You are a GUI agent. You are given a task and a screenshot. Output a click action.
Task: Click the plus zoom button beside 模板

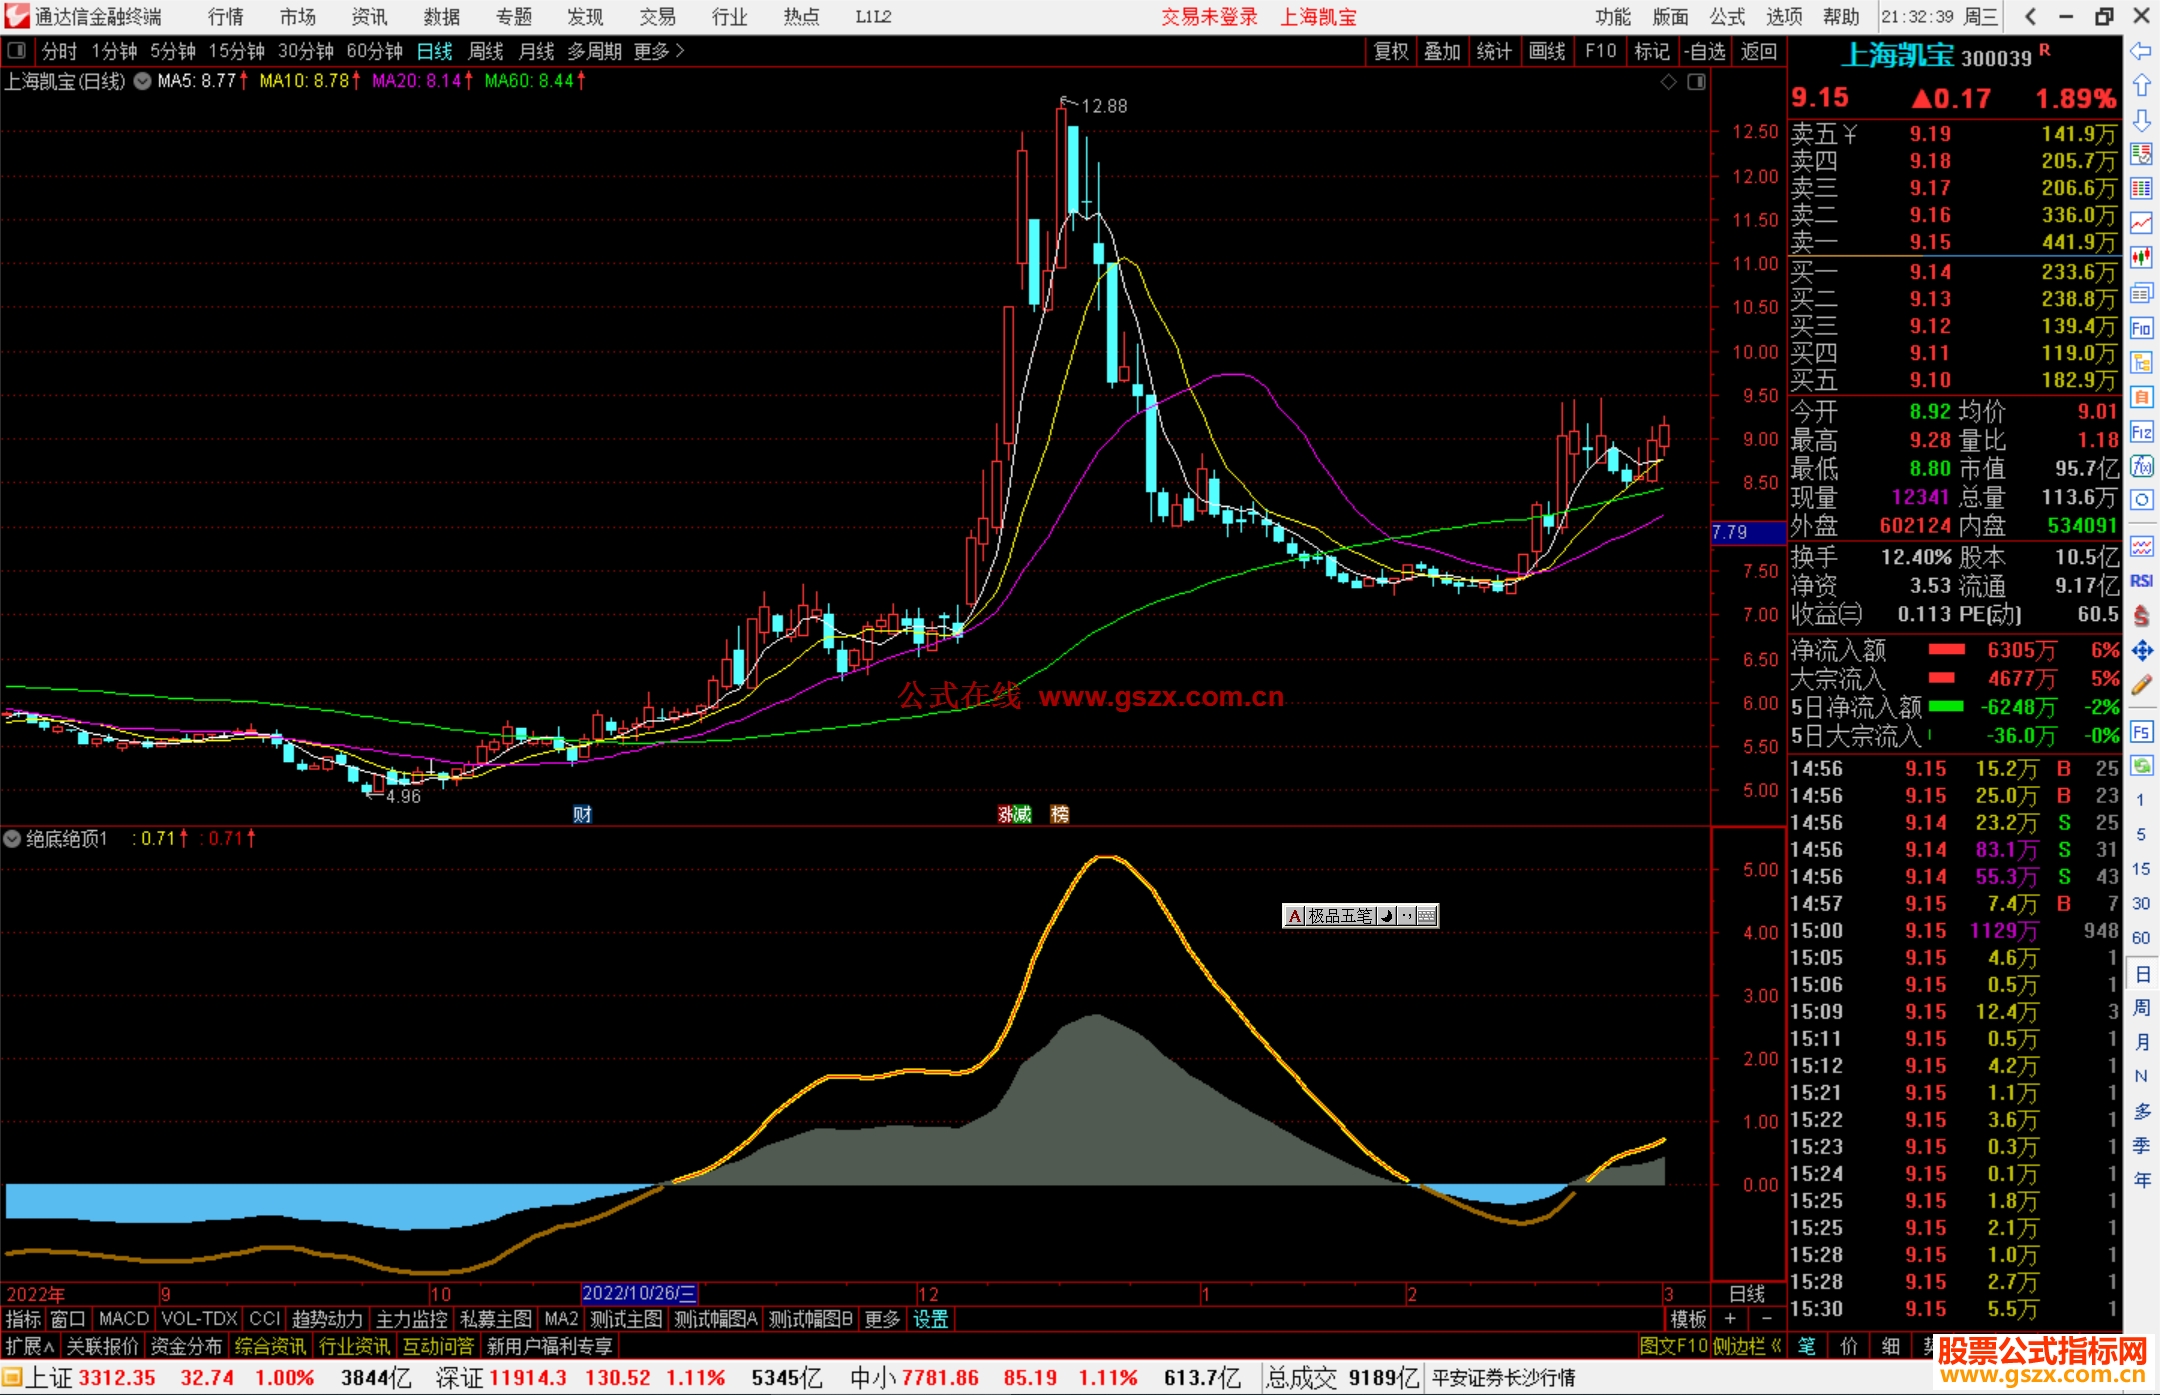click(x=1730, y=1319)
